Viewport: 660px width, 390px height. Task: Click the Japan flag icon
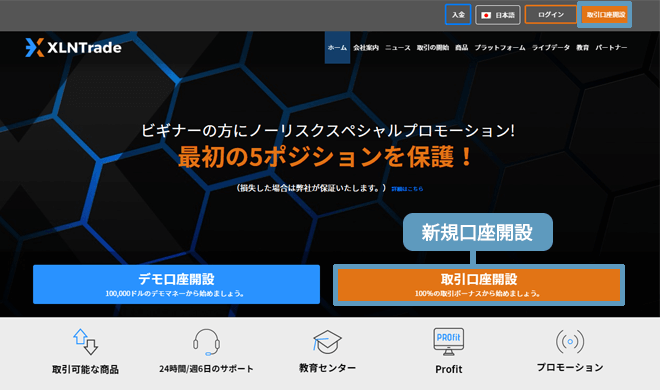click(x=486, y=15)
